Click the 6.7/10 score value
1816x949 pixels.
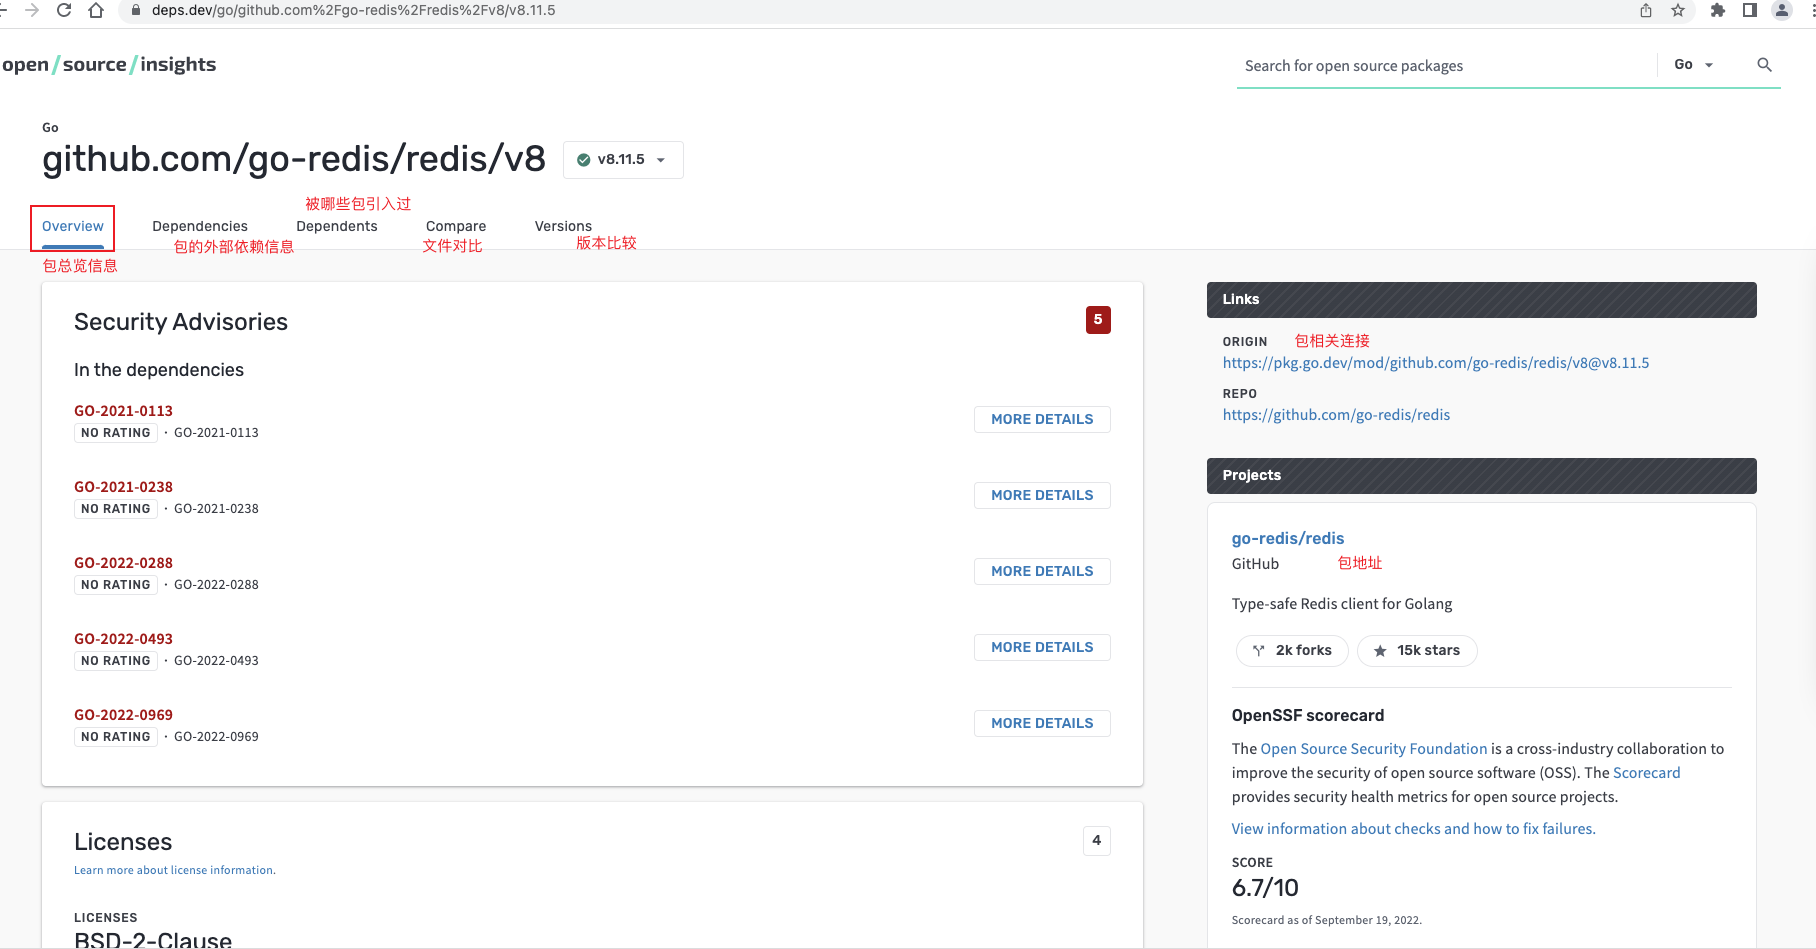point(1265,888)
